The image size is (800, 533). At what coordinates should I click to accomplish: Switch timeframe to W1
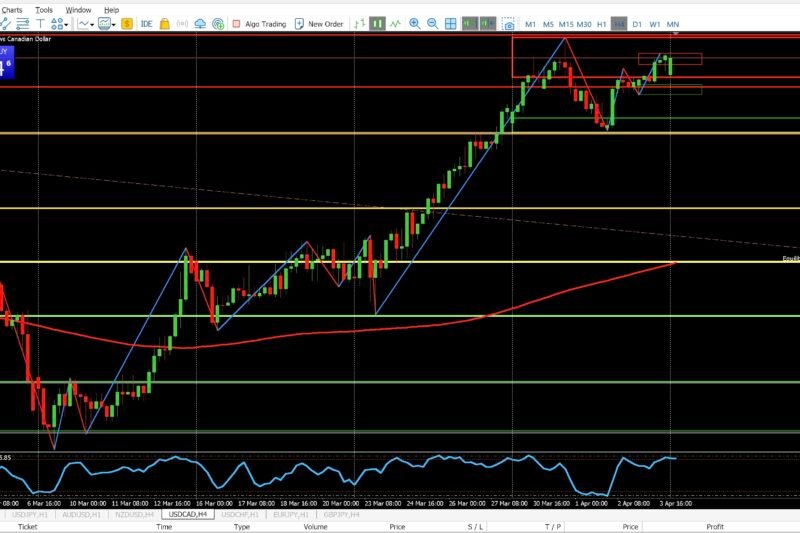655,24
